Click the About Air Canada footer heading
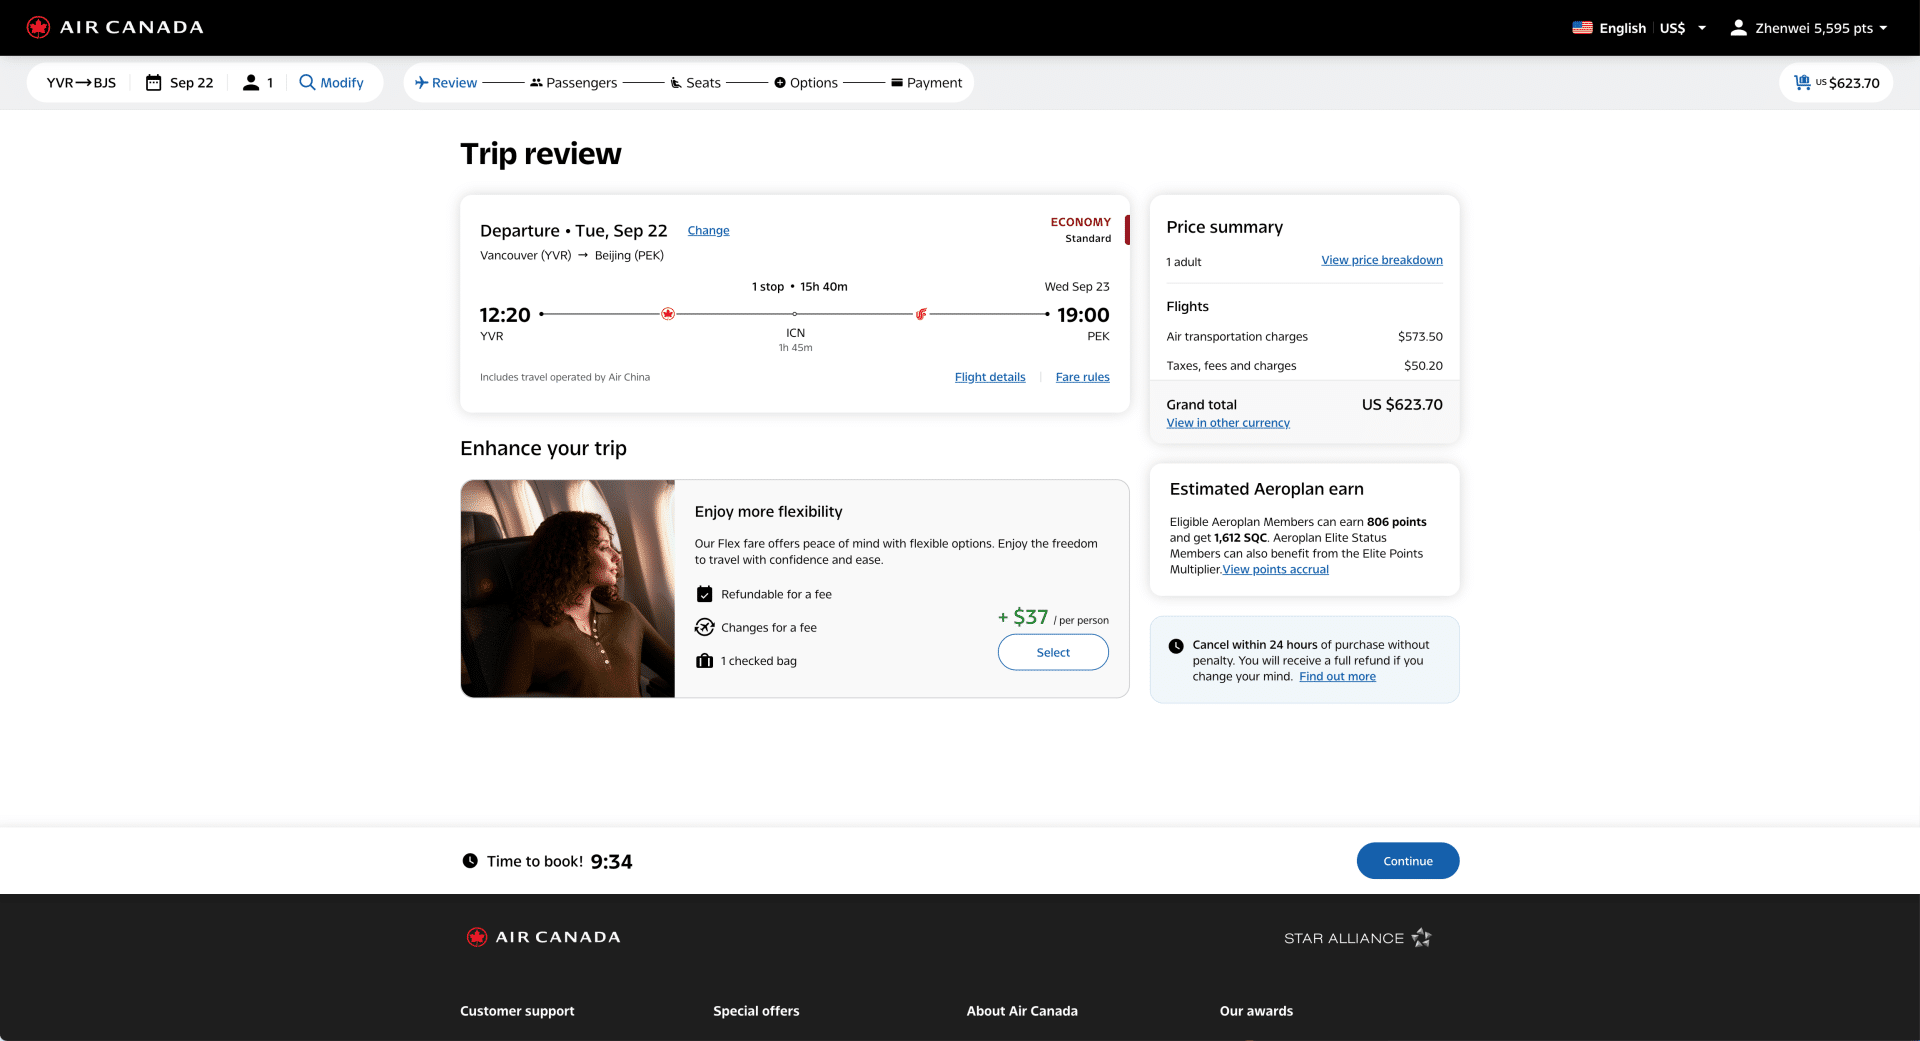This screenshot has width=1920, height=1041. pyautogui.click(x=1022, y=1011)
